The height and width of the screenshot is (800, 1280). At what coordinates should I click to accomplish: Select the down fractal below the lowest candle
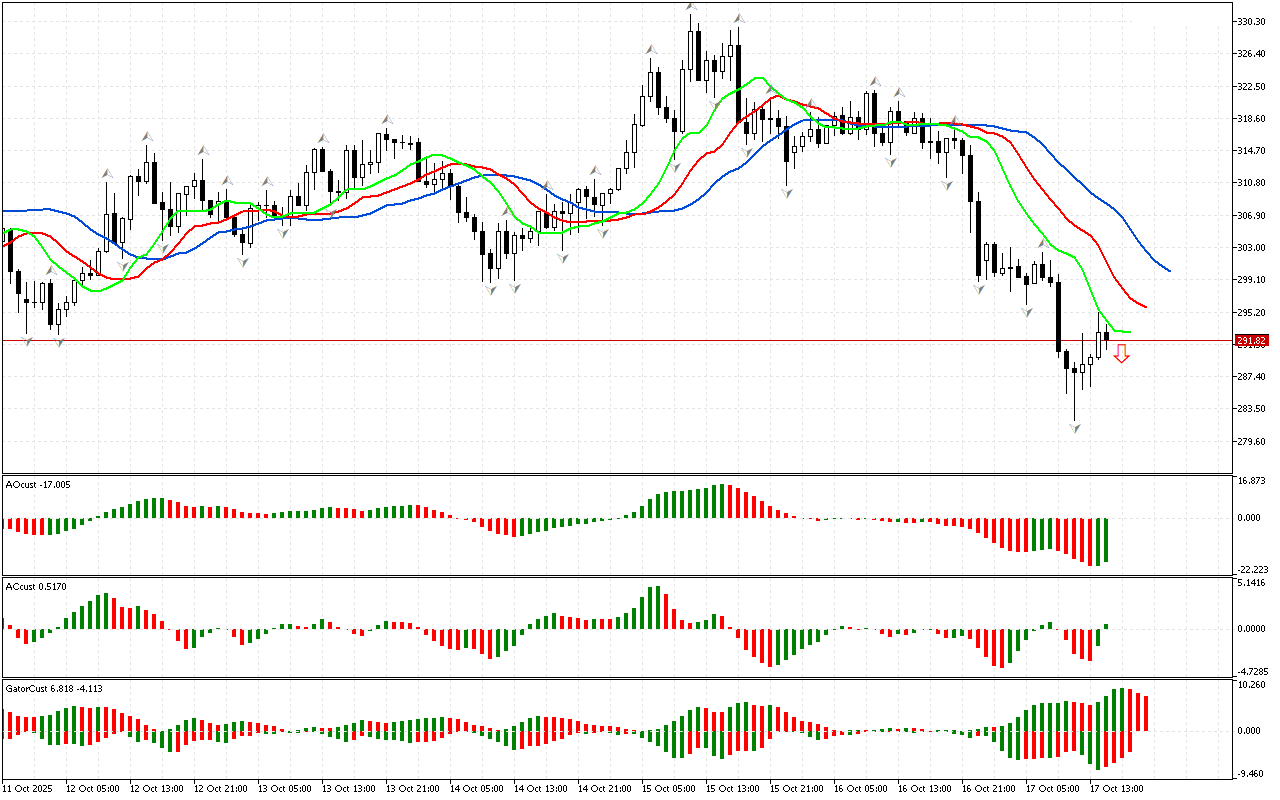pyautogui.click(x=1075, y=428)
